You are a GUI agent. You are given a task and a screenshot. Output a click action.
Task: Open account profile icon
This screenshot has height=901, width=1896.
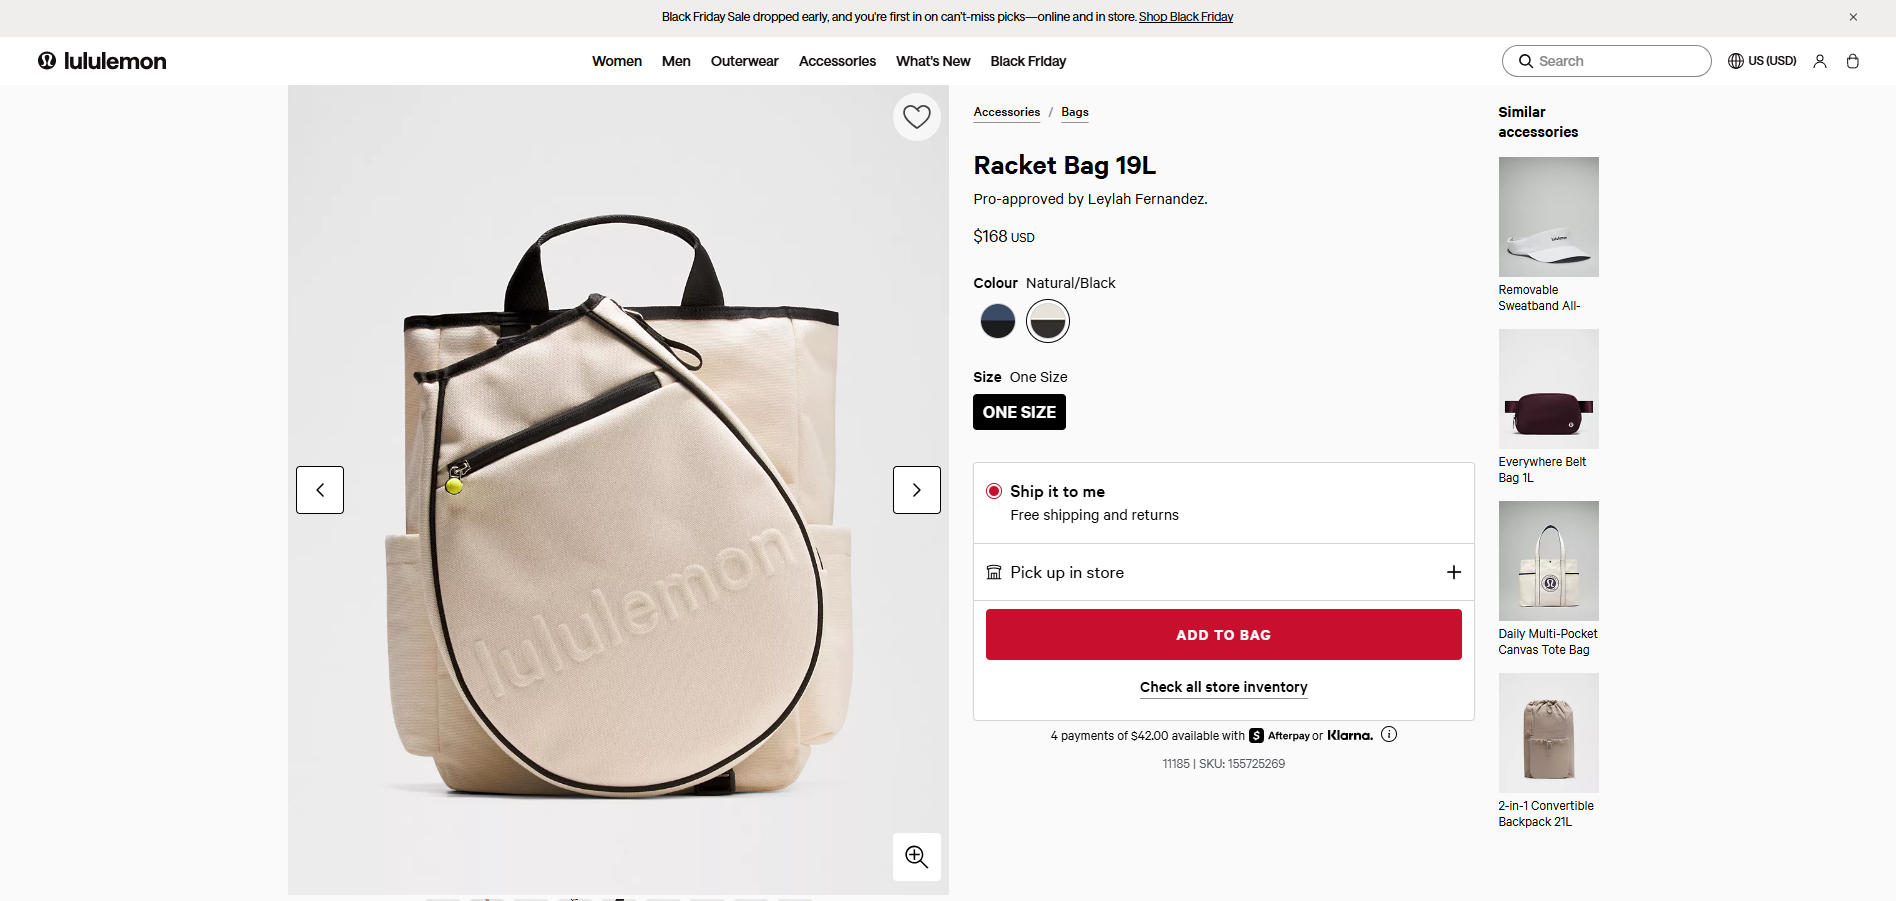[1820, 61]
